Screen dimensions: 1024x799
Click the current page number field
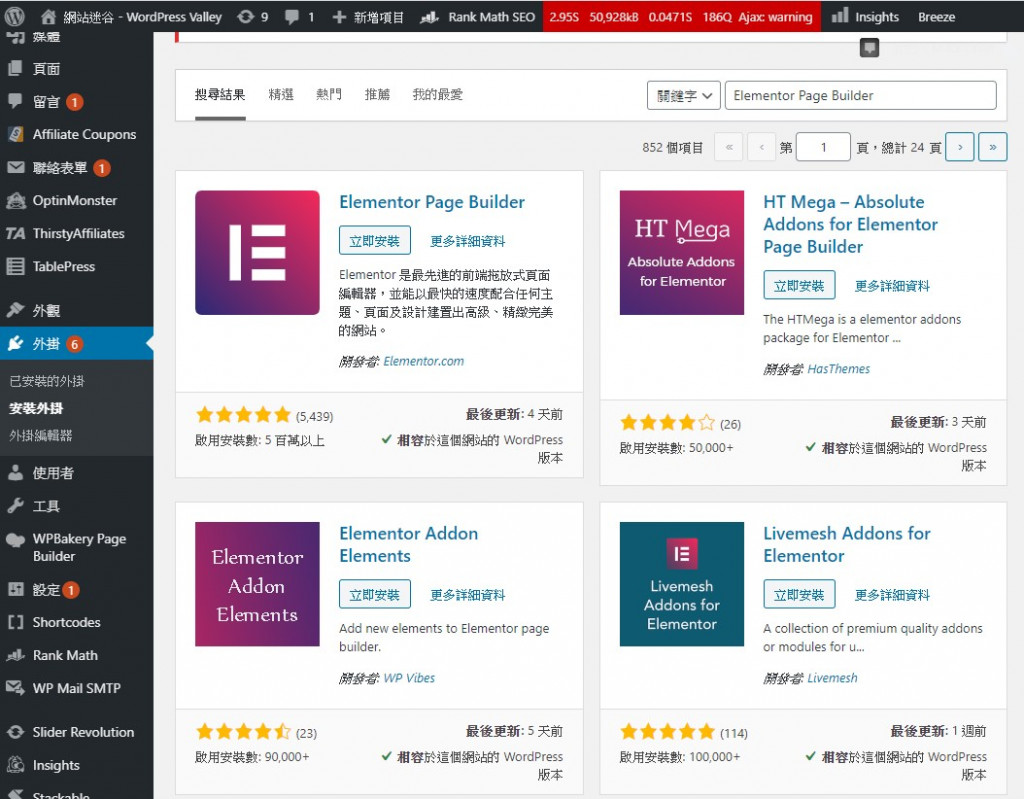[x=824, y=147]
